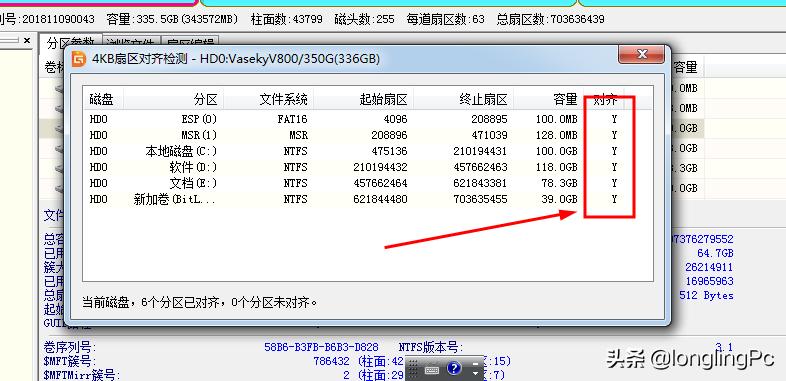Viewport: 786px width, 381px height.
Task: Click end sector value 210194431
Action: (480, 151)
